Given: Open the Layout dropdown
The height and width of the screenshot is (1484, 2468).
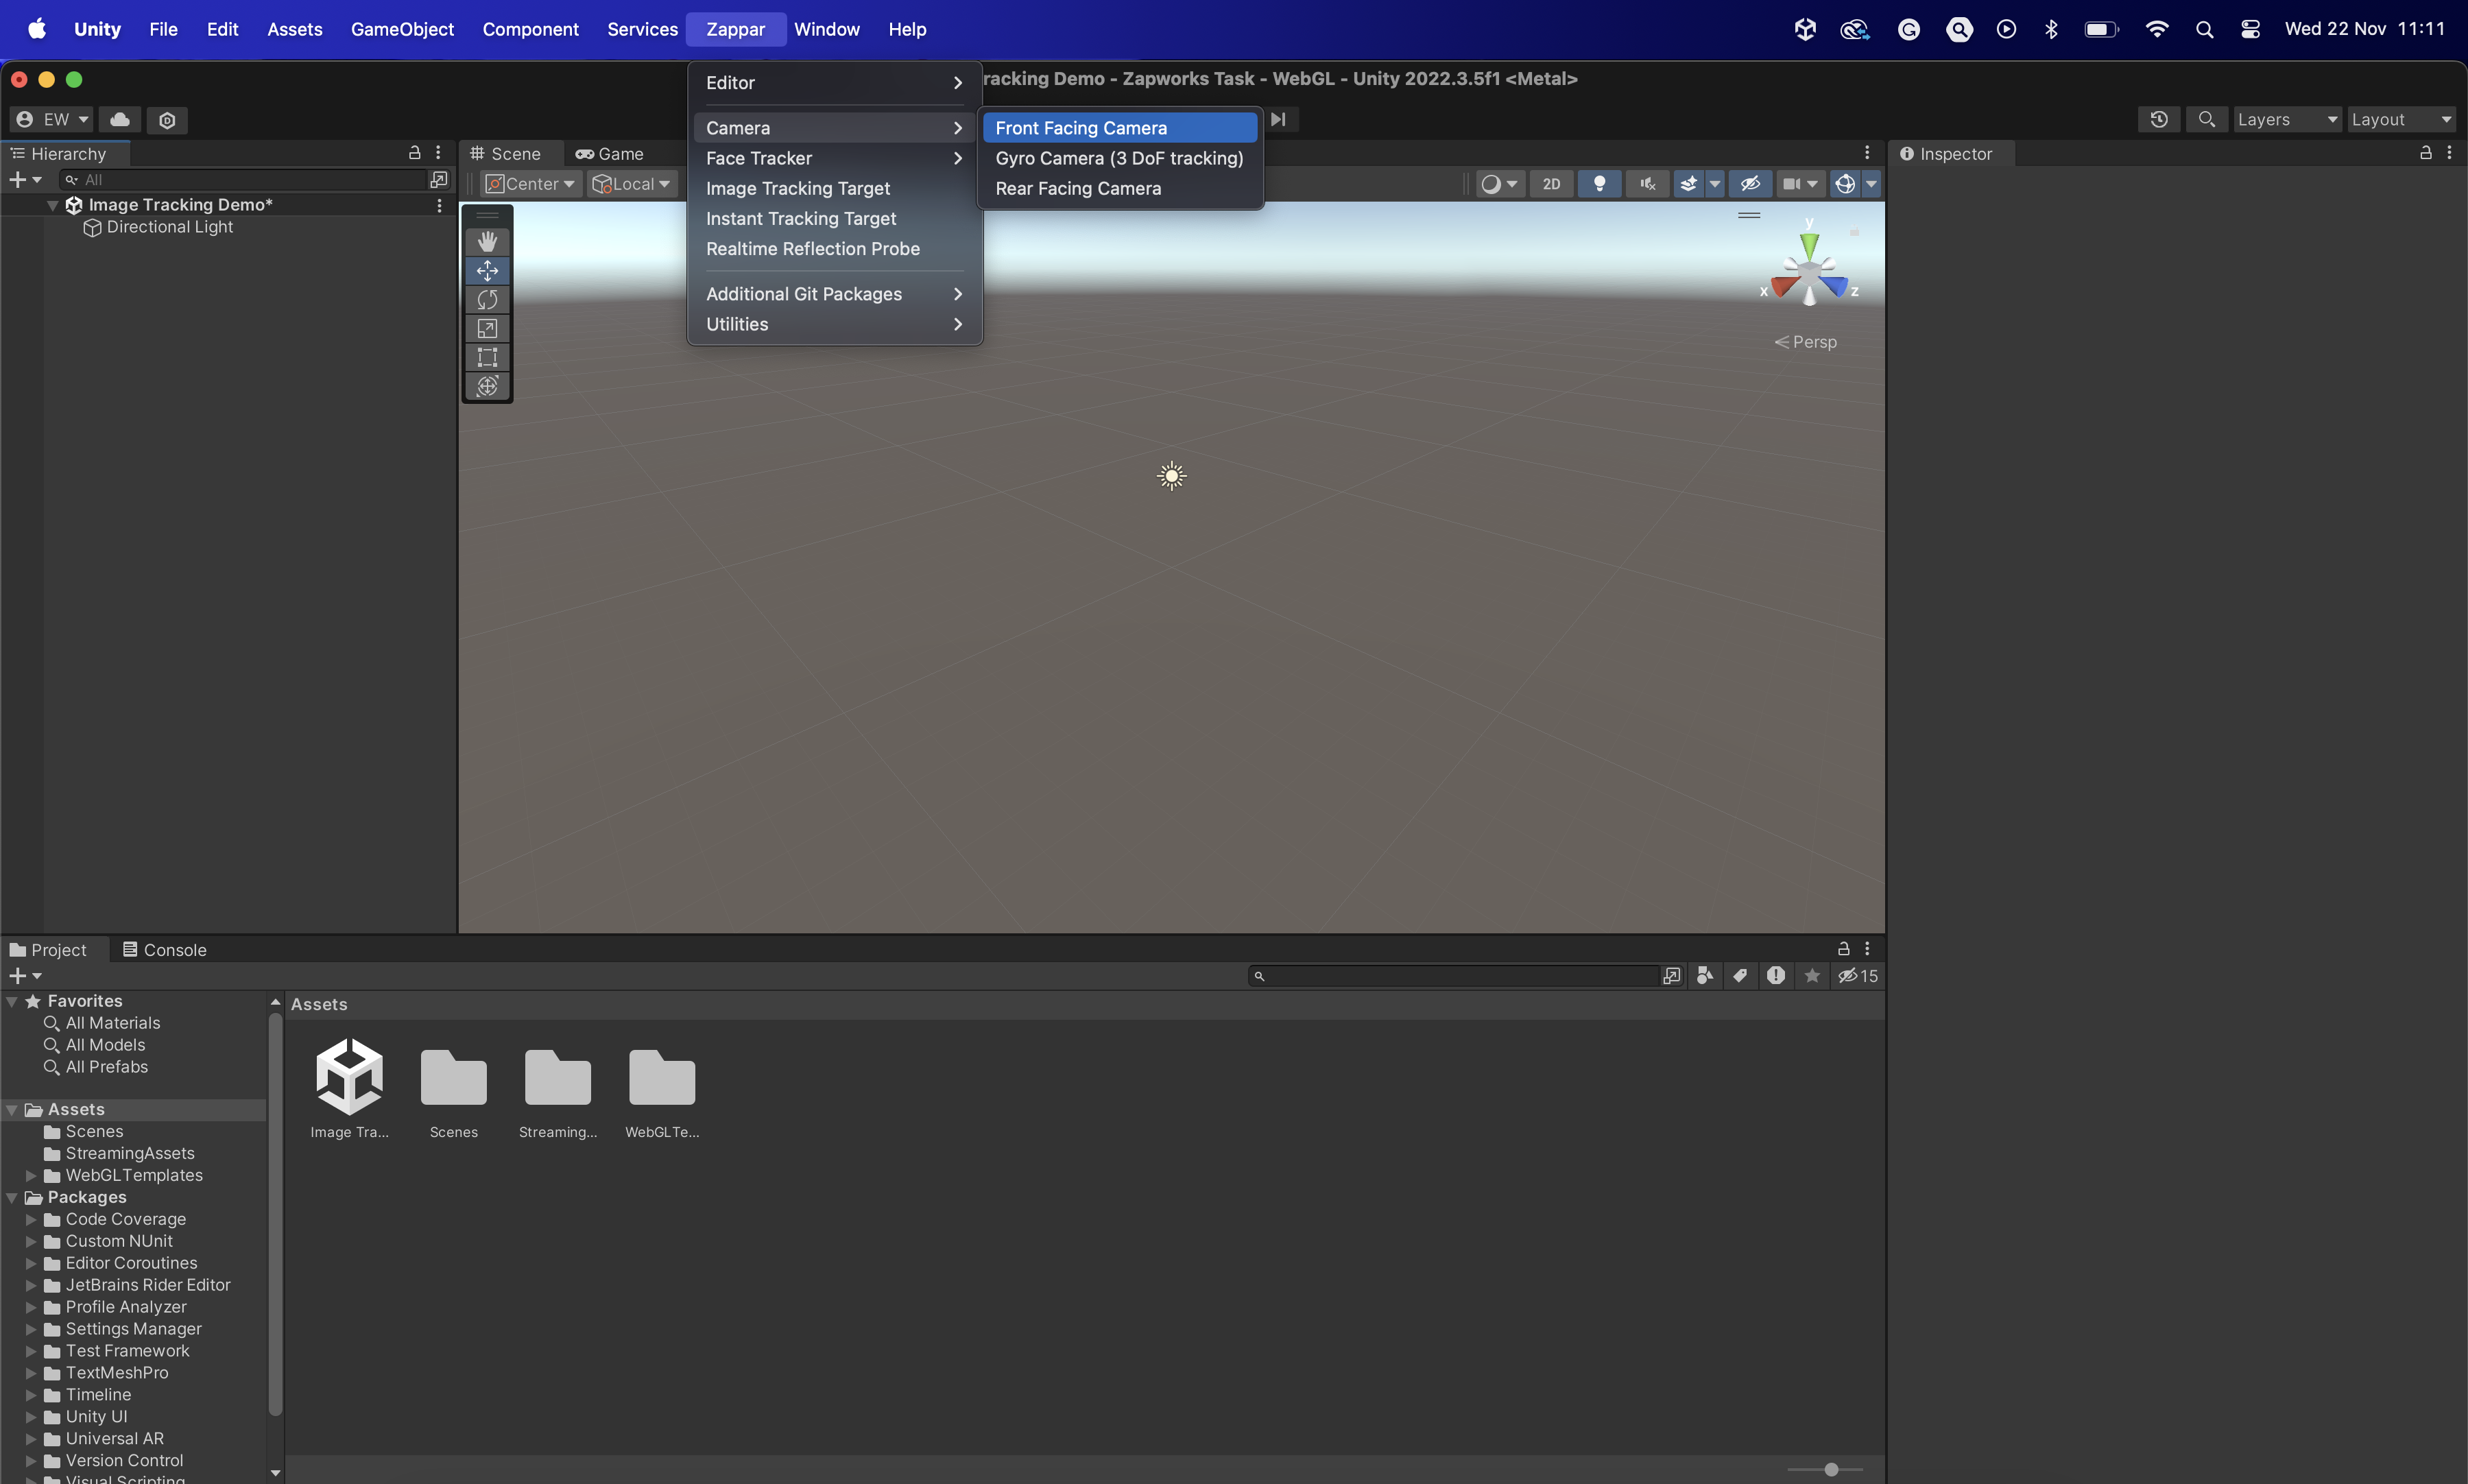Looking at the screenshot, I should (x=2401, y=120).
